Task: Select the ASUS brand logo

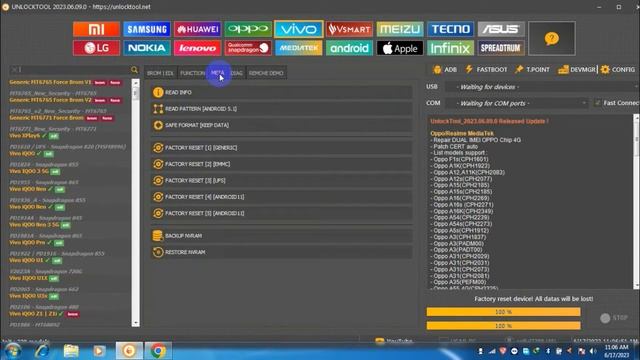Action: point(501,29)
